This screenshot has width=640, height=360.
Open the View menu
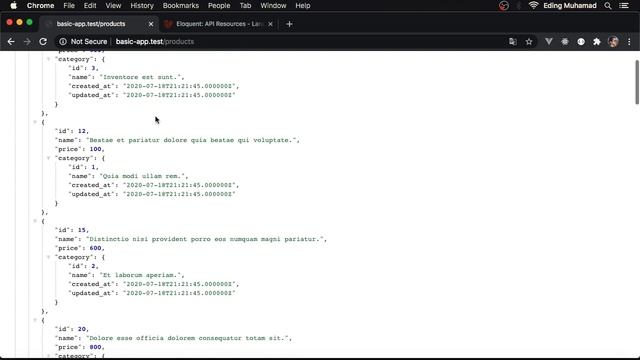(113, 6)
